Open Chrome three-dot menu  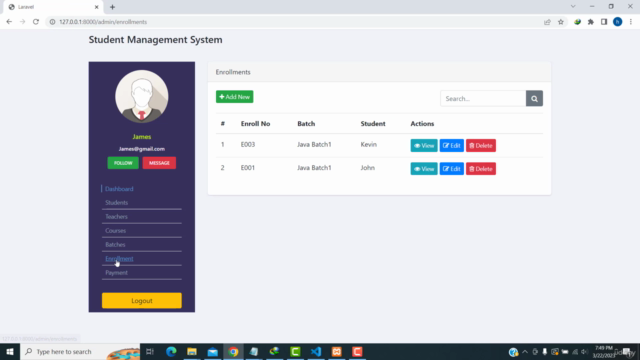click(x=631, y=22)
